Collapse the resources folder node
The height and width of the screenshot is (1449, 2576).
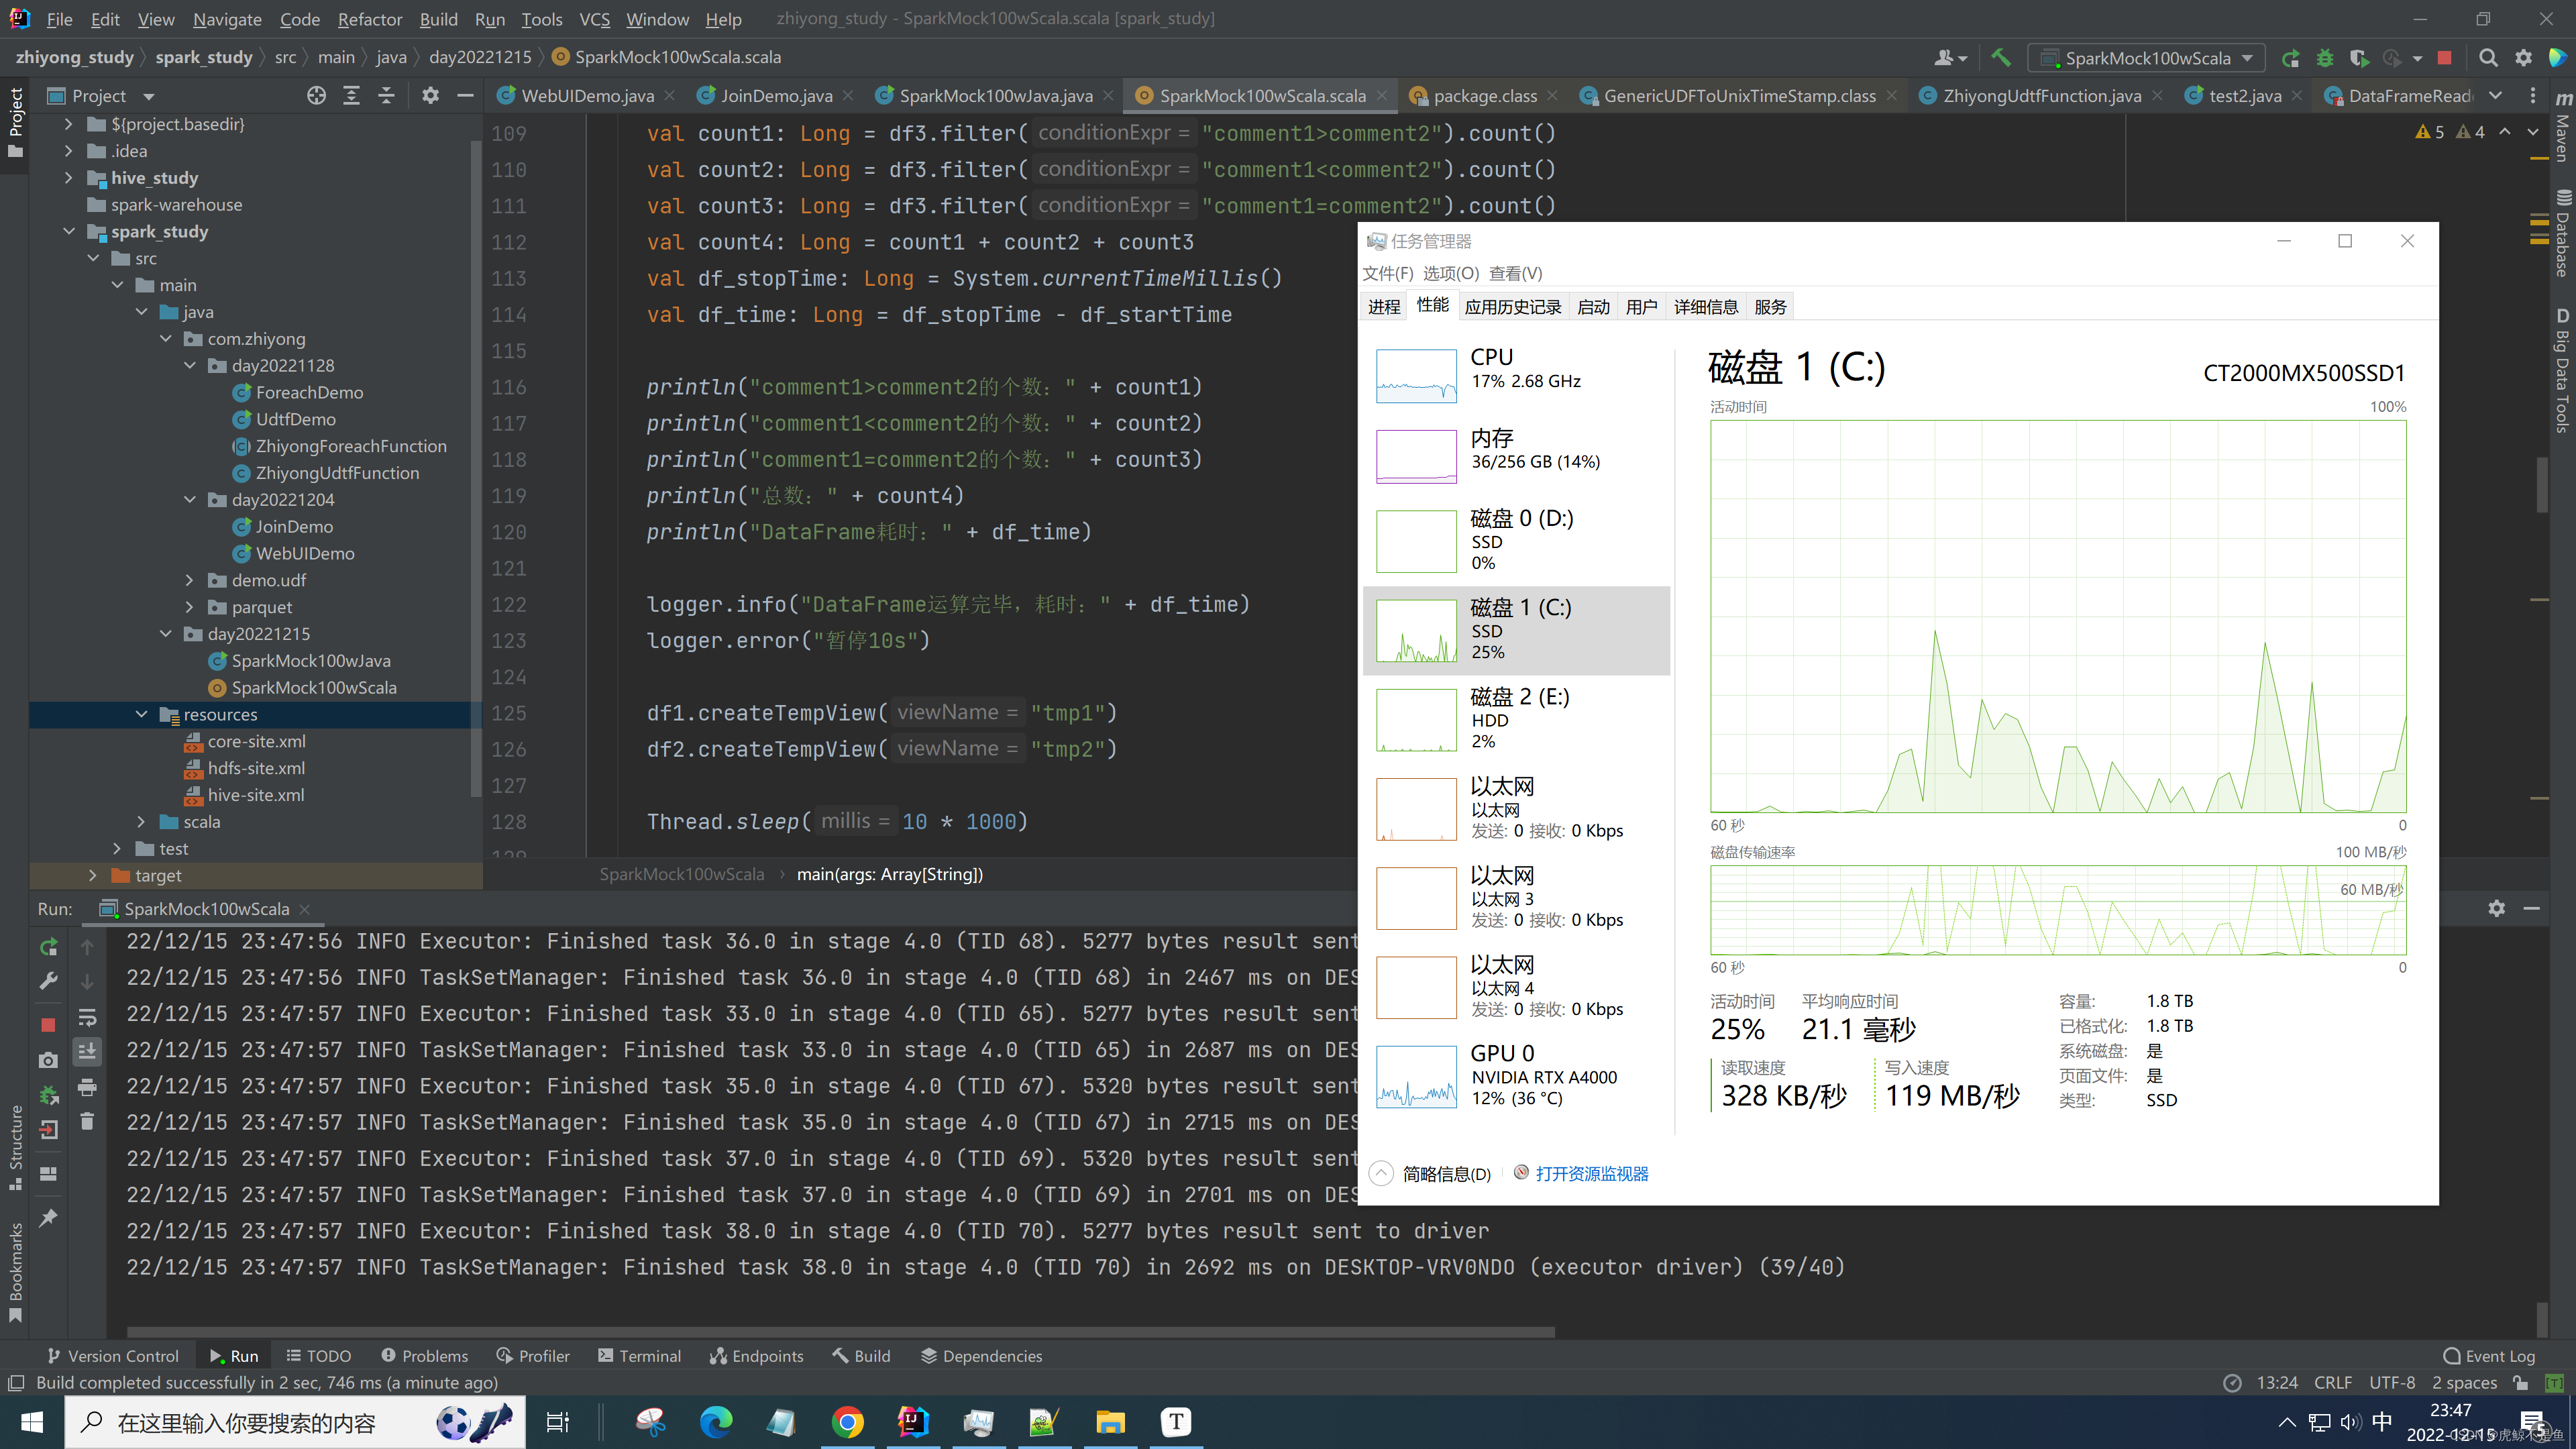(141, 714)
